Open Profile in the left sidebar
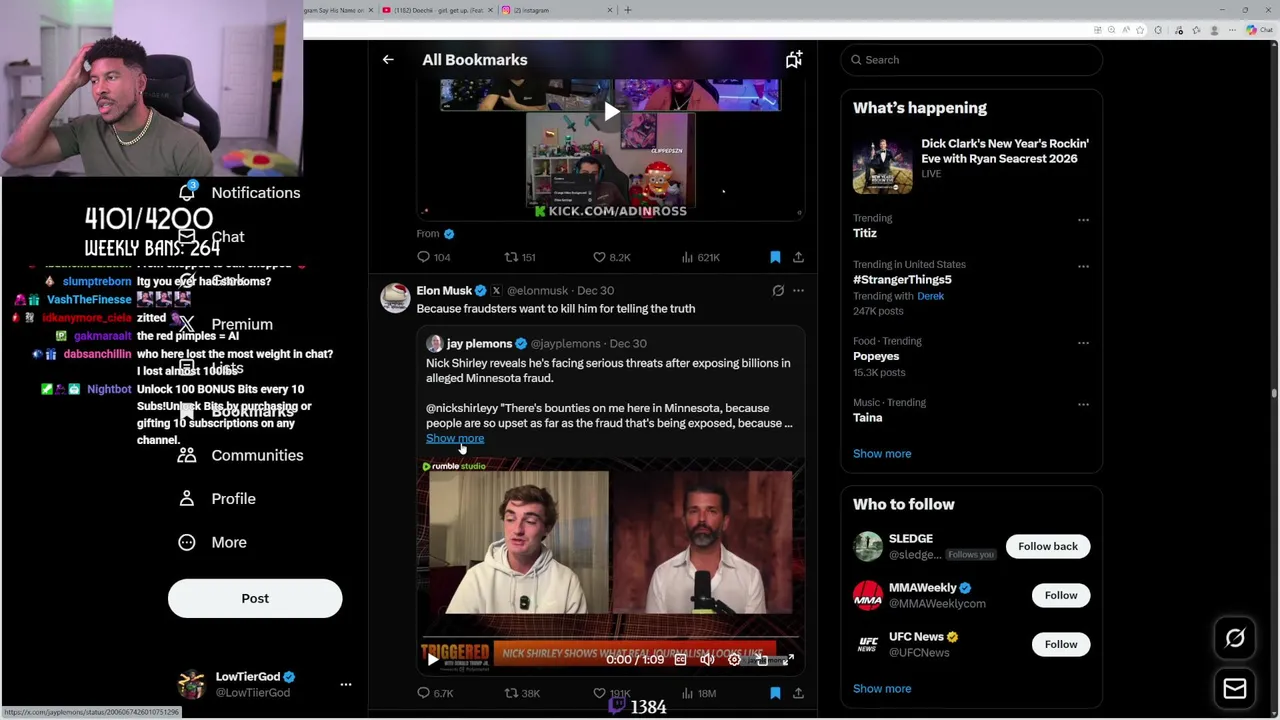The width and height of the screenshot is (1280, 720). 217,498
